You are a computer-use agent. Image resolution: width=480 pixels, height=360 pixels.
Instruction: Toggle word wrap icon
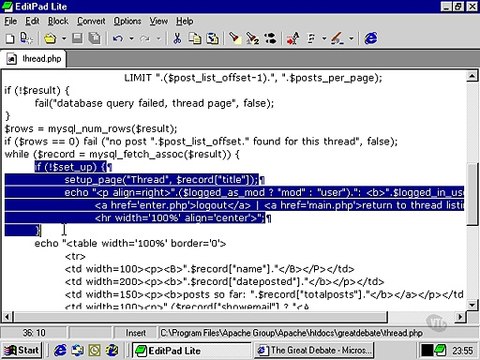312,39
